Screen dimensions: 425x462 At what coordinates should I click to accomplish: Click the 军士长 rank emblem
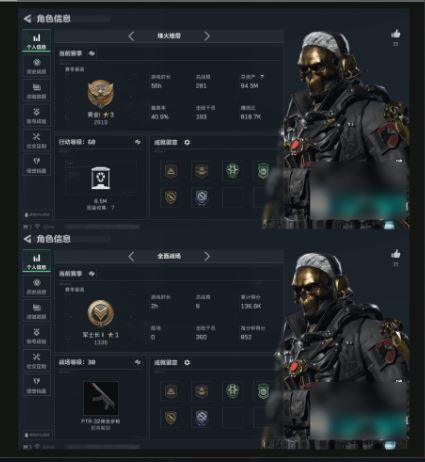click(100, 314)
